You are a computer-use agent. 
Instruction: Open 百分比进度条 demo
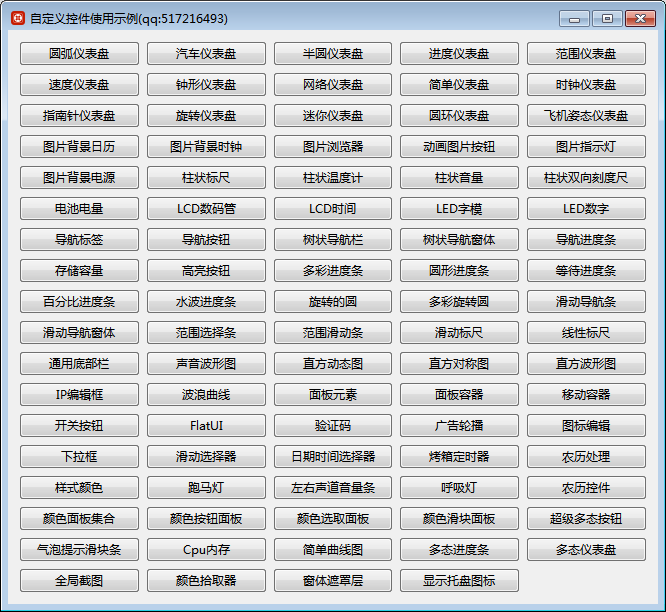click(x=79, y=302)
